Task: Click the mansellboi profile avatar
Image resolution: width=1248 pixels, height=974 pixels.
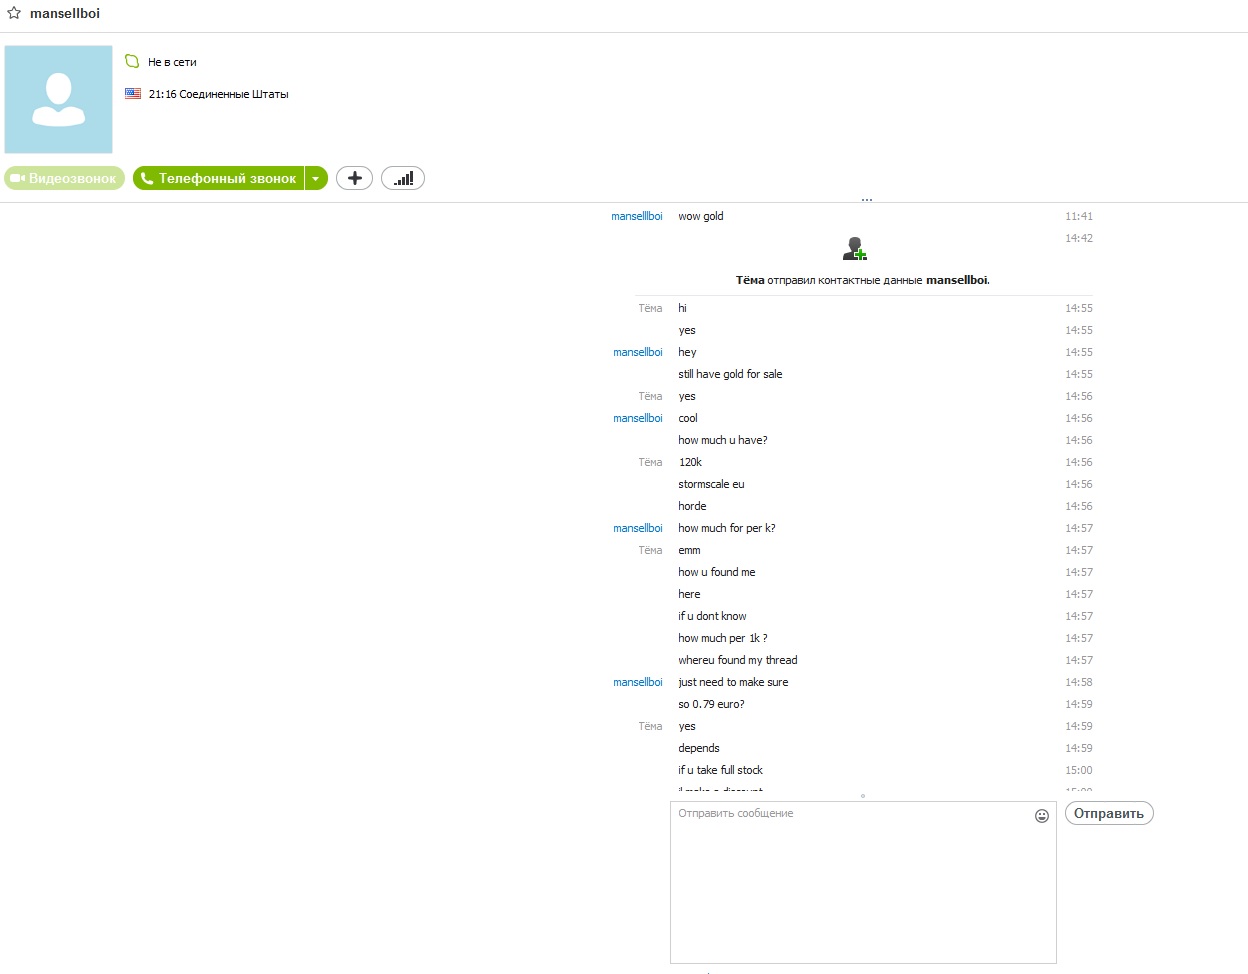Action: click(59, 99)
